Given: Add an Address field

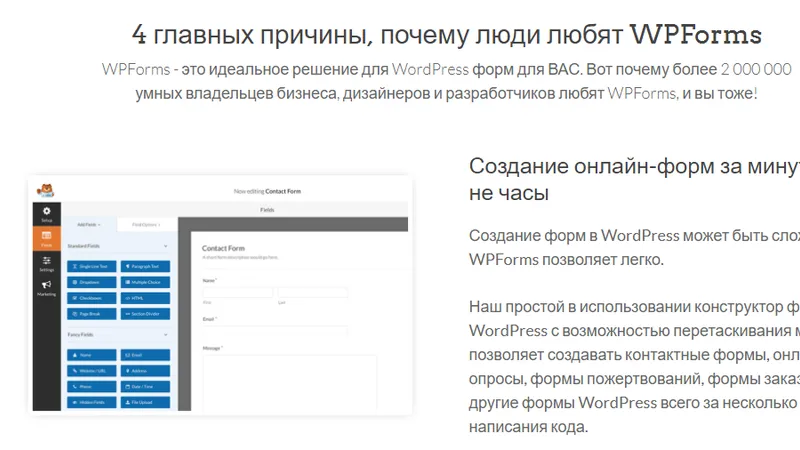Looking at the screenshot, I should [145, 371].
